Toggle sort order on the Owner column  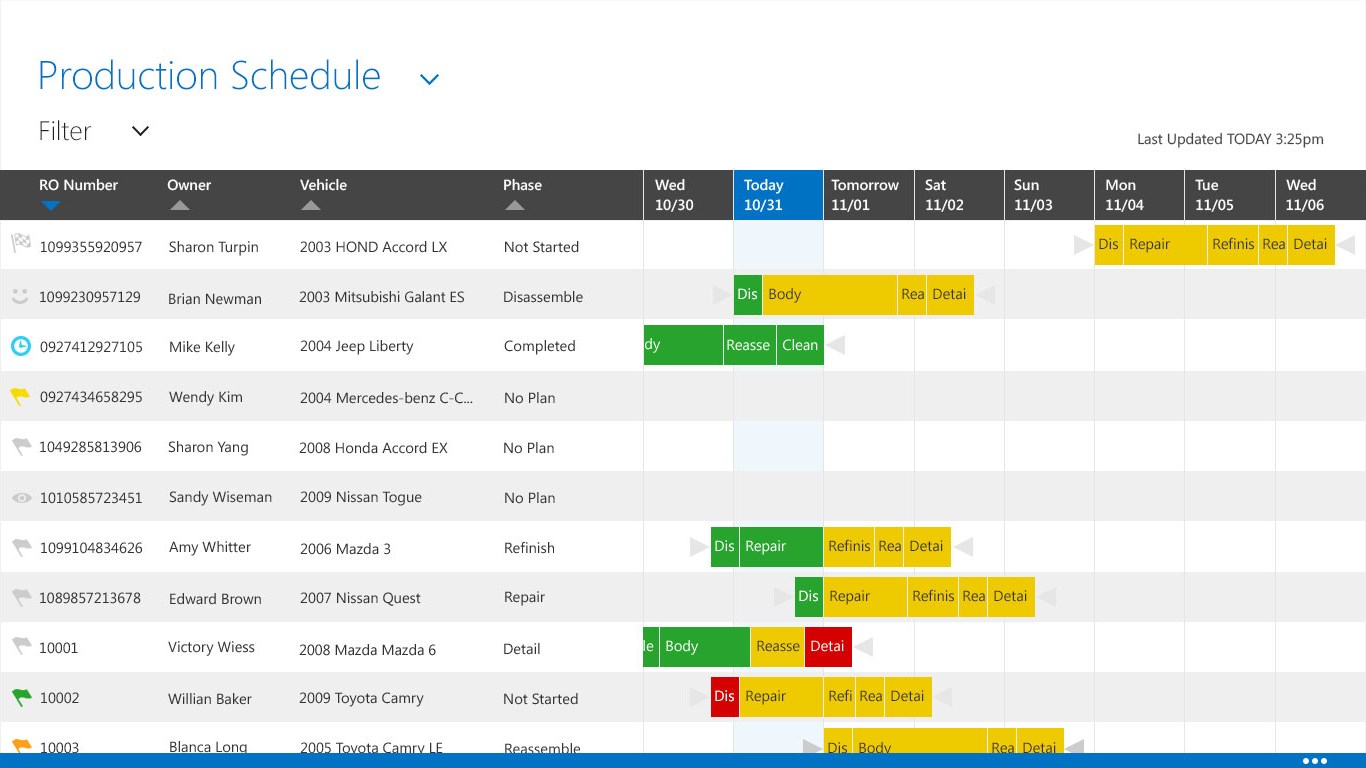tap(180, 204)
